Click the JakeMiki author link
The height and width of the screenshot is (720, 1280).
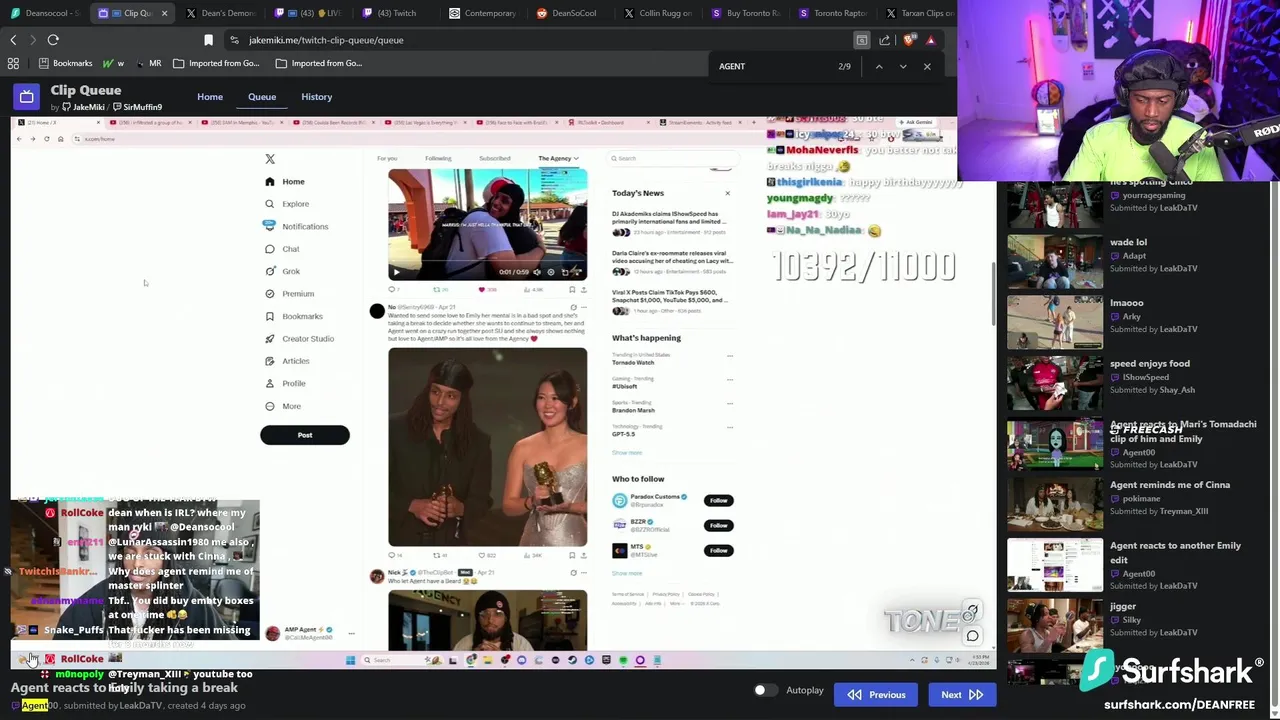(x=85, y=107)
